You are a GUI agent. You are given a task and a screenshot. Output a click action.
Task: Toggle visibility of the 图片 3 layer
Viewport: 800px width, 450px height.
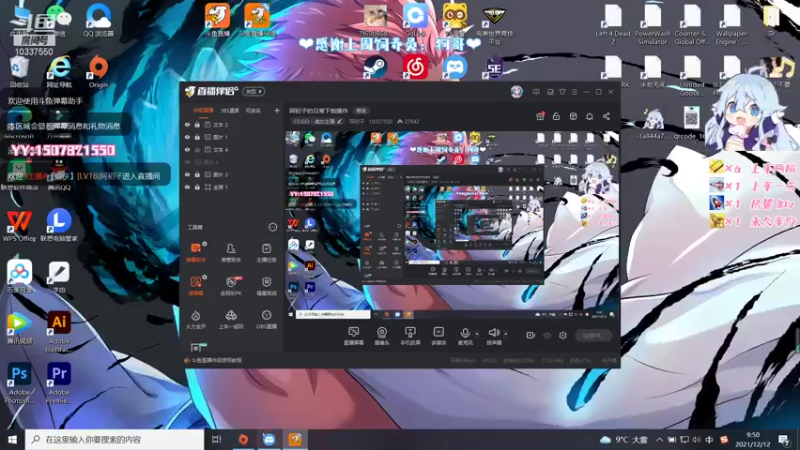[187, 174]
